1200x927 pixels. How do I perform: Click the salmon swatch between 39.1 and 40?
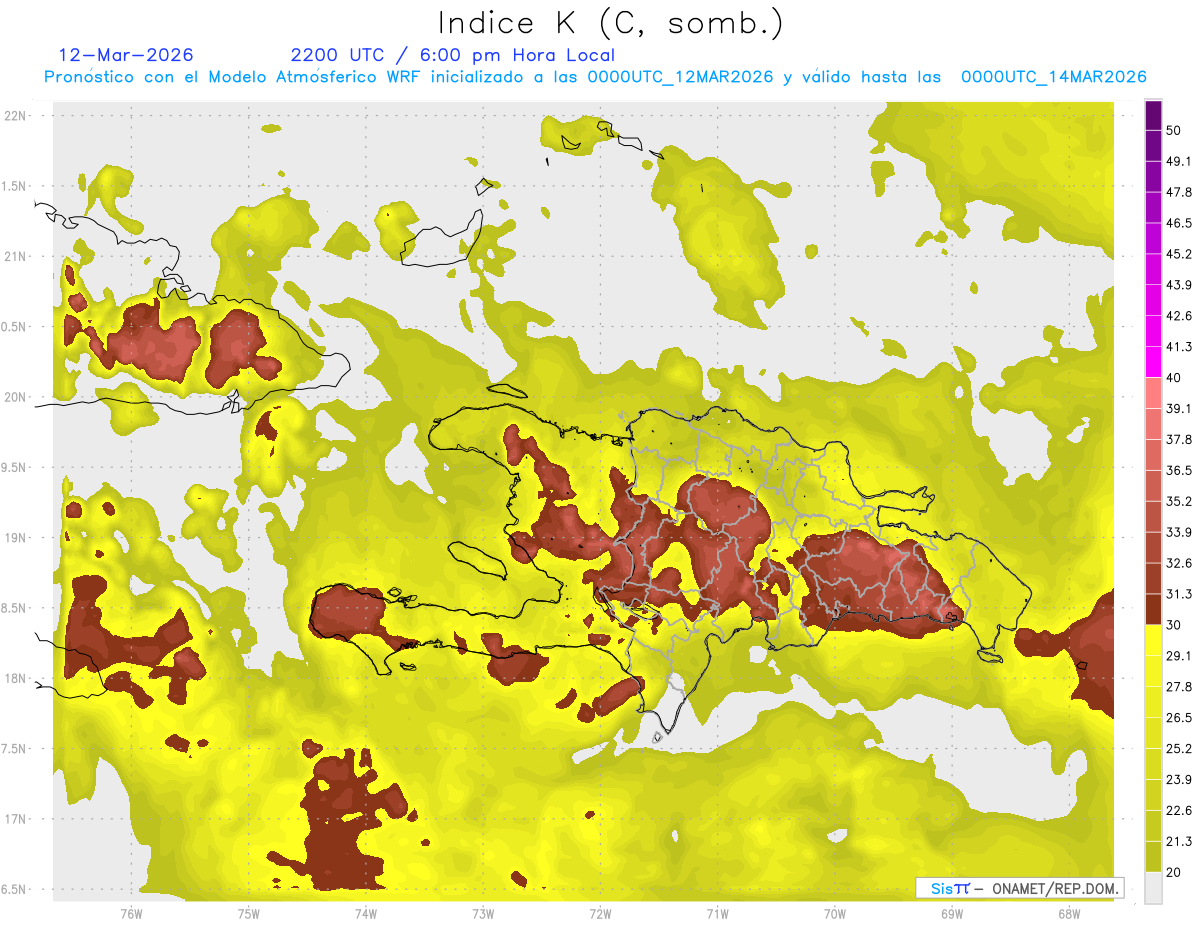pyautogui.click(x=1153, y=393)
